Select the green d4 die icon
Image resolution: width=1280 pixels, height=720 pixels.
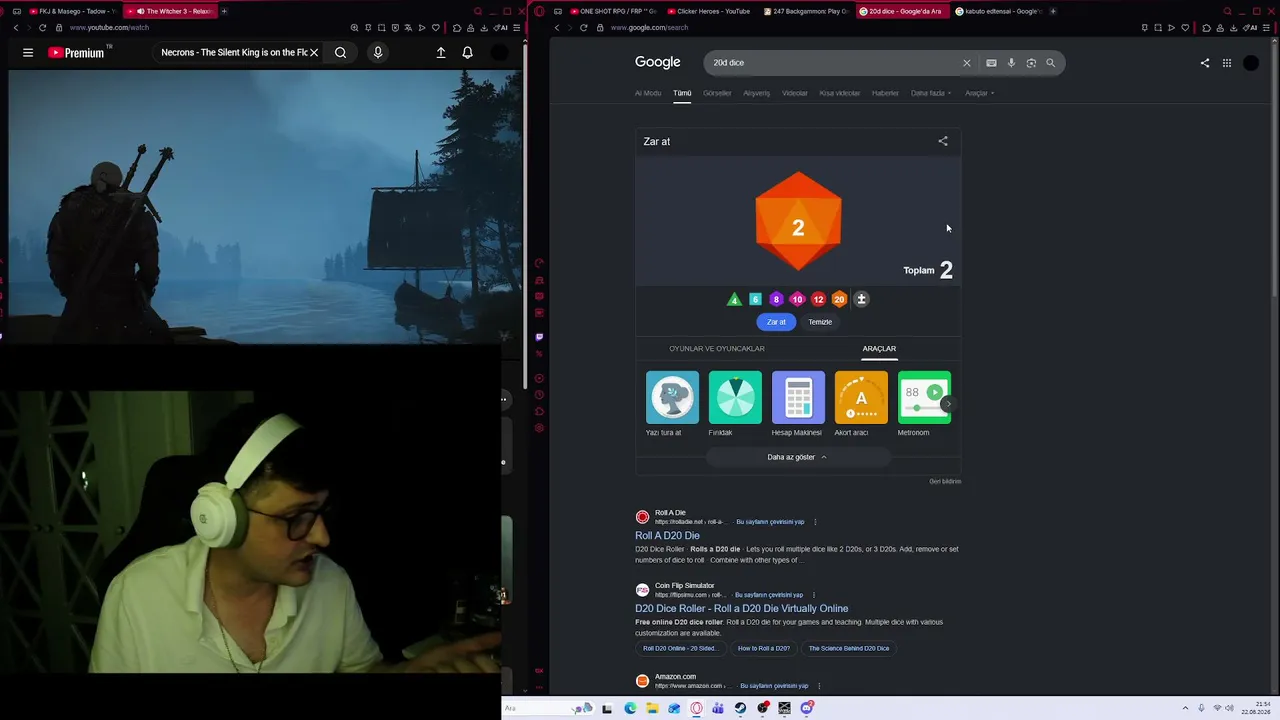coord(734,299)
